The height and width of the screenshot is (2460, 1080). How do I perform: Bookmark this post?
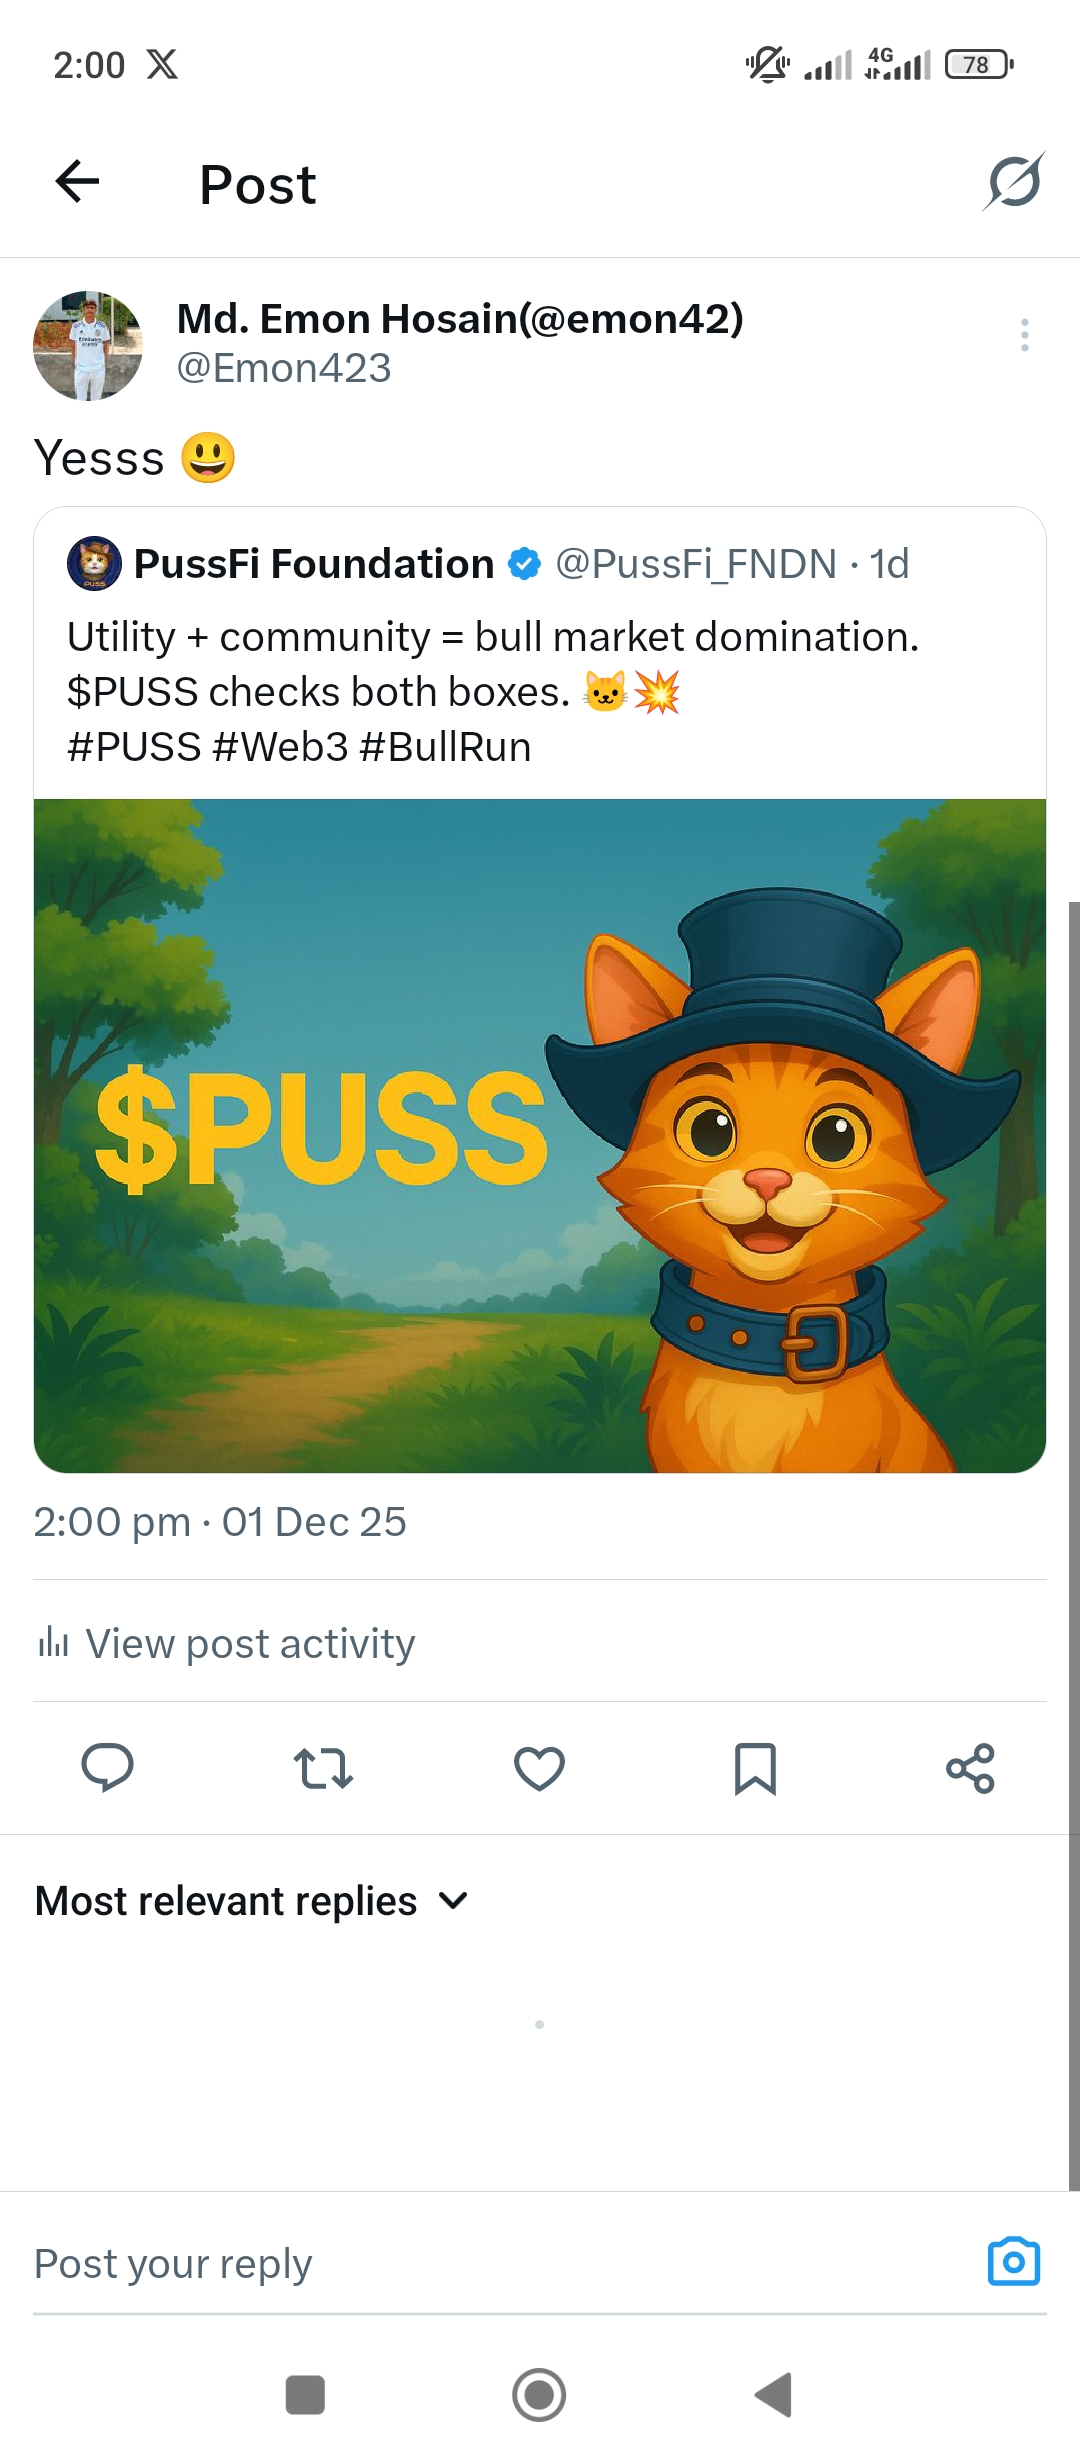(x=755, y=1768)
